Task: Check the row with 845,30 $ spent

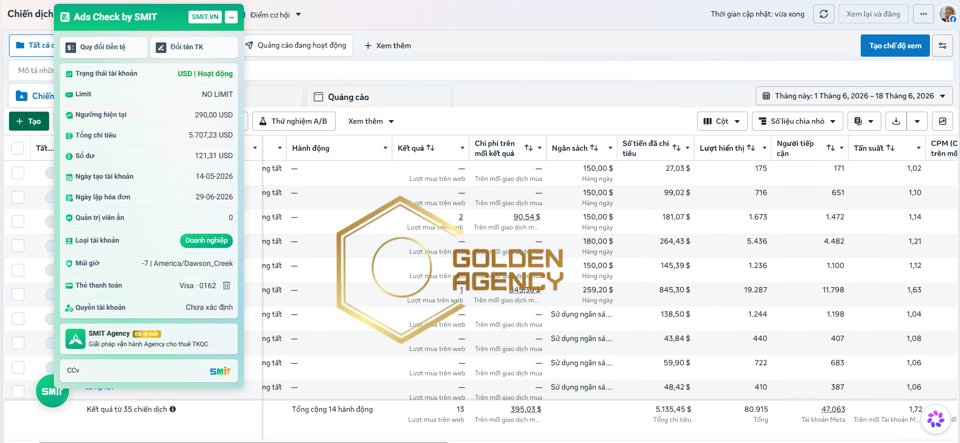Action: (18, 294)
